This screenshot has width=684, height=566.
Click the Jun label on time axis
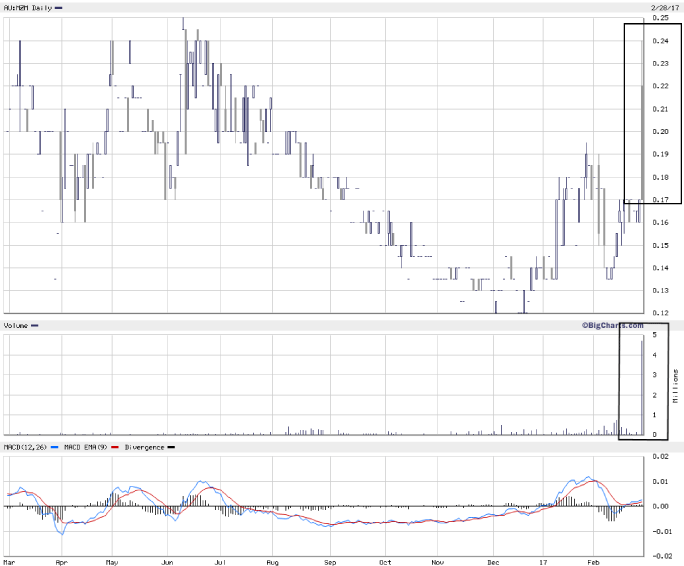tap(166, 561)
